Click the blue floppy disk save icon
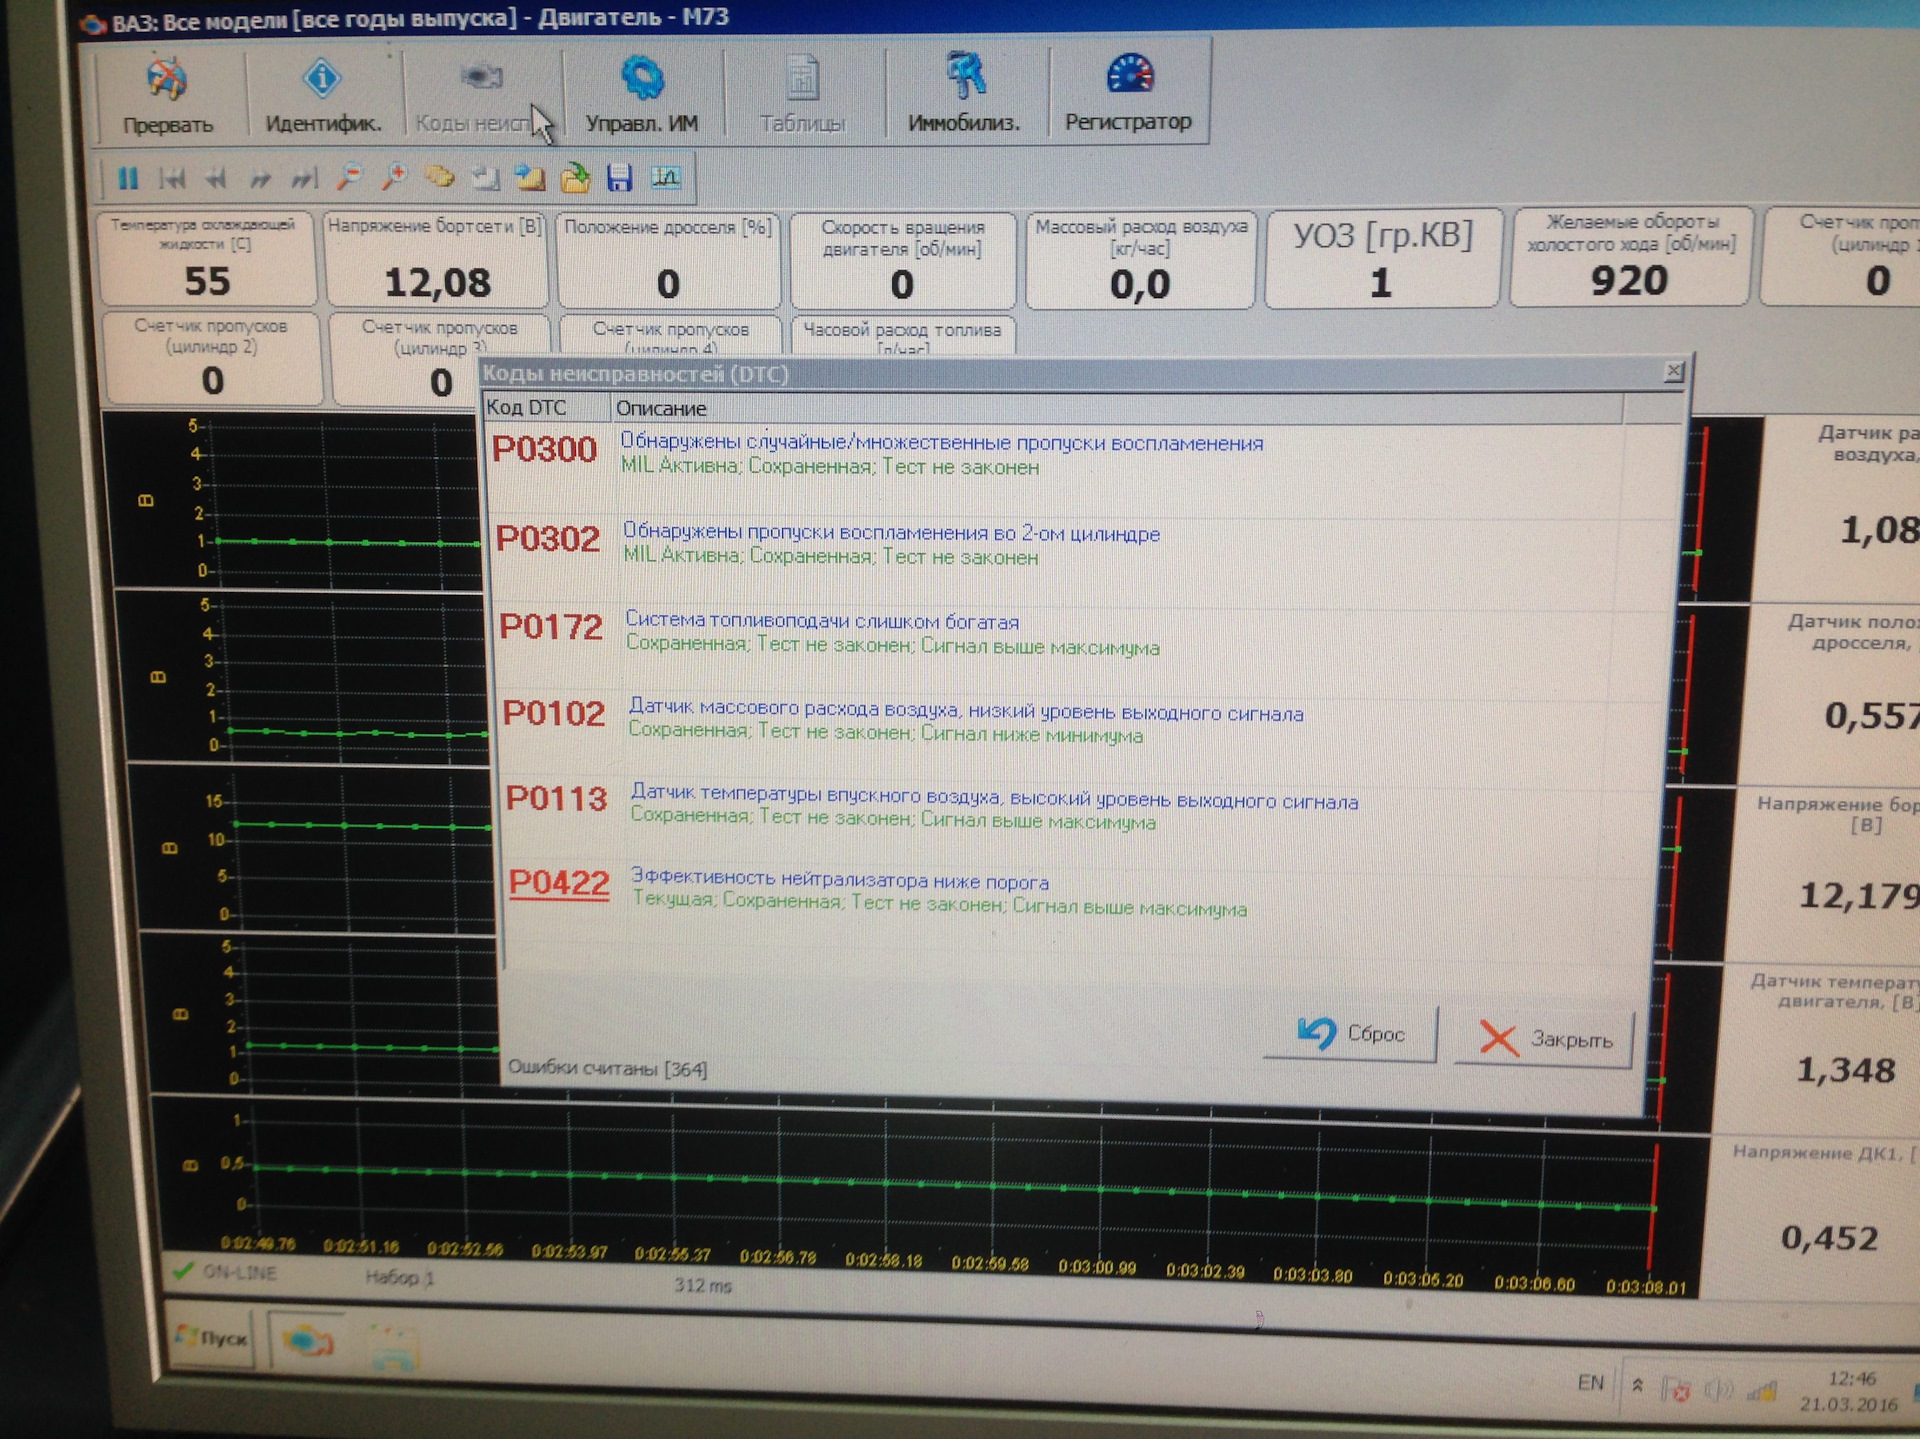Viewport: 1920px width, 1439px height. click(x=620, y=178)
